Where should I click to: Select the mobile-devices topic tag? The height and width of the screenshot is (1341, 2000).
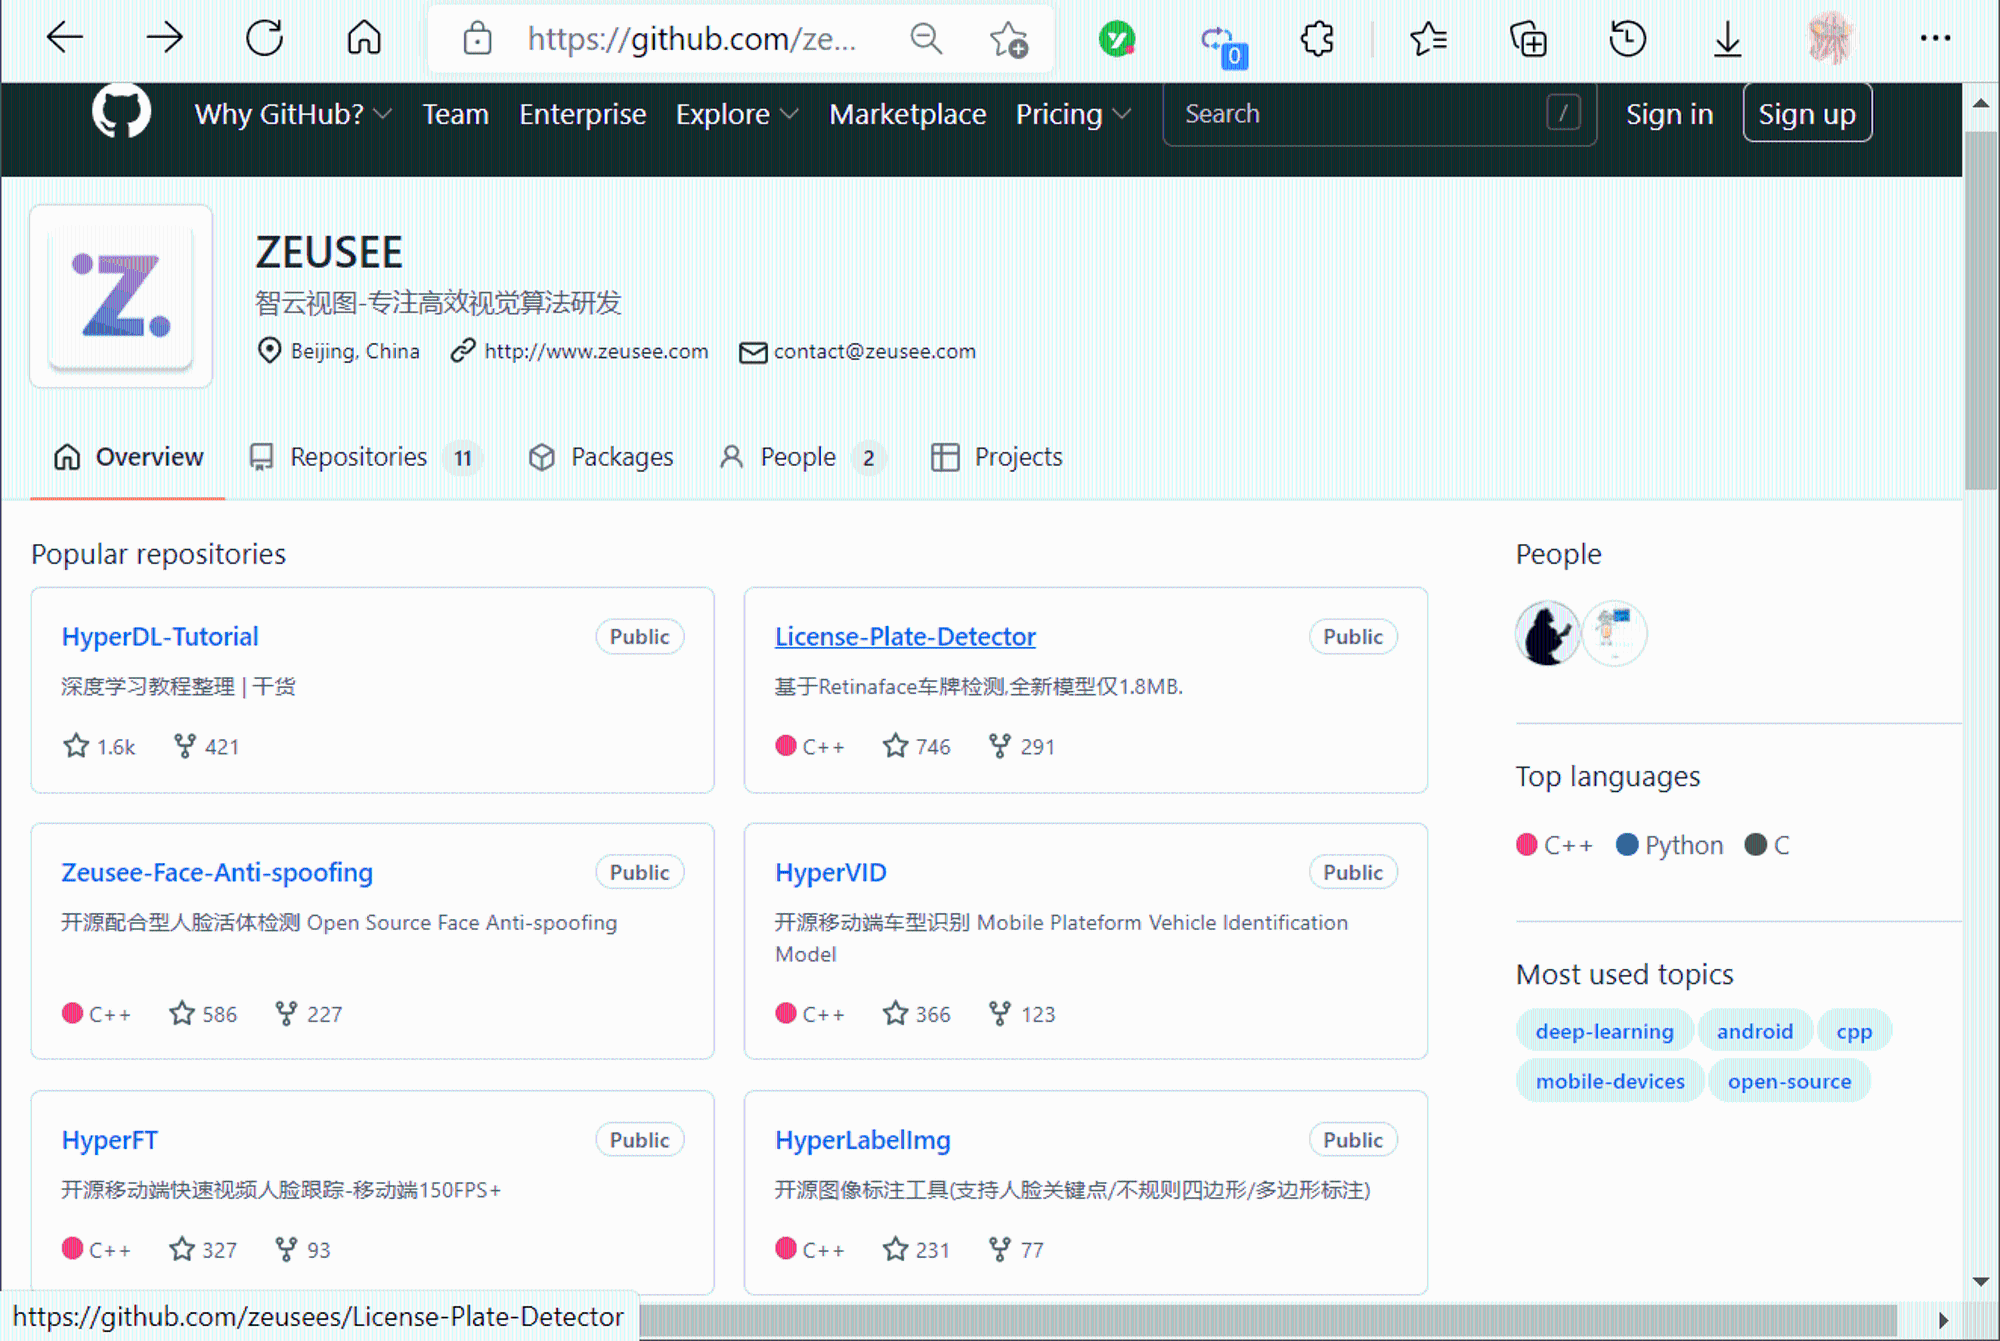pyautogui.click(x=1610, y=1081)
